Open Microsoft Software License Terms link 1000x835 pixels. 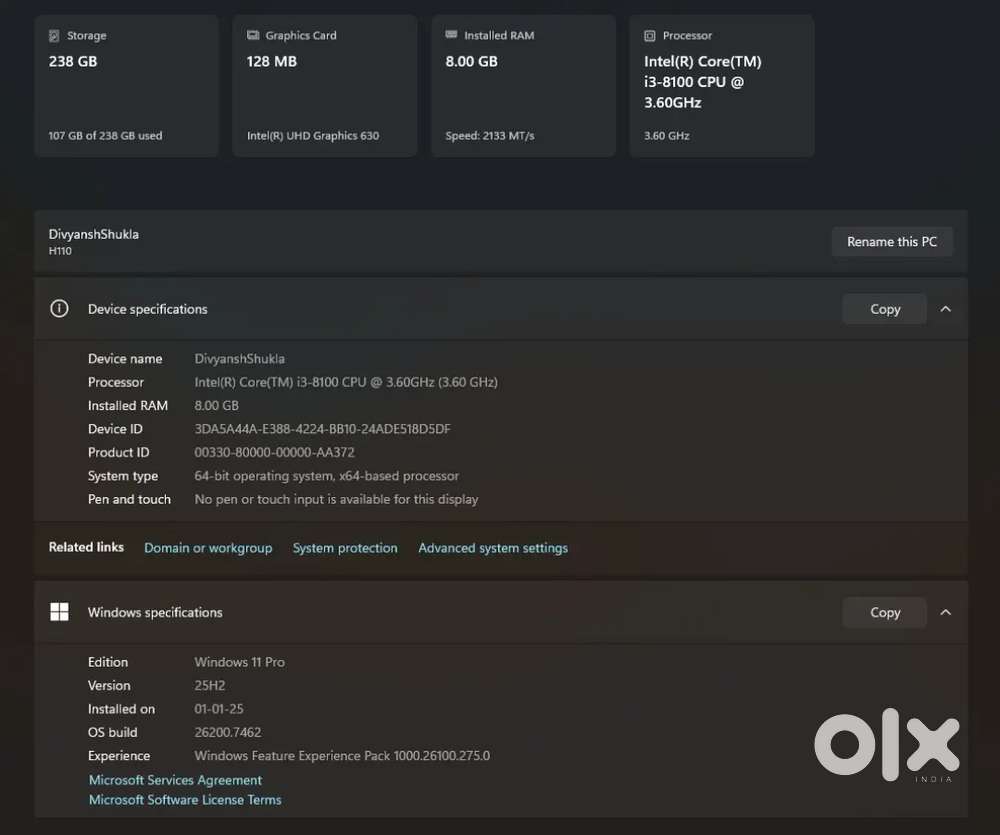click(185, 800)
